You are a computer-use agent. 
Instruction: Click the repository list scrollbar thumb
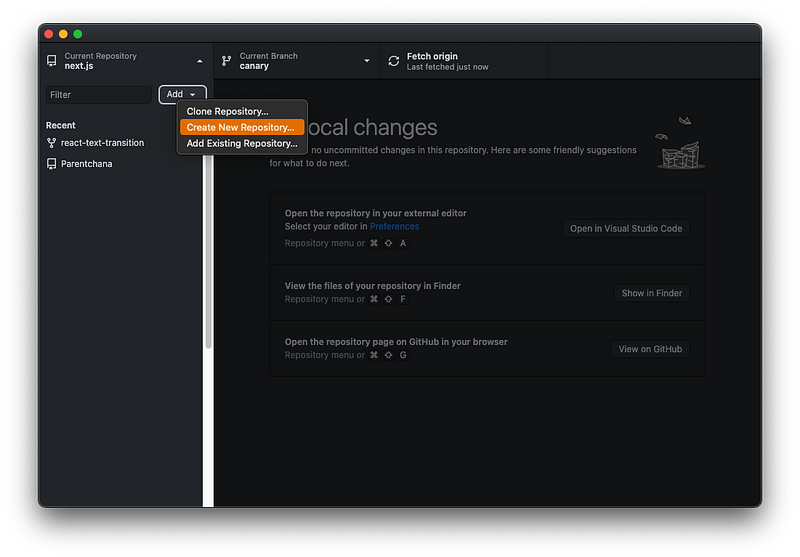[x=208, y=252]
